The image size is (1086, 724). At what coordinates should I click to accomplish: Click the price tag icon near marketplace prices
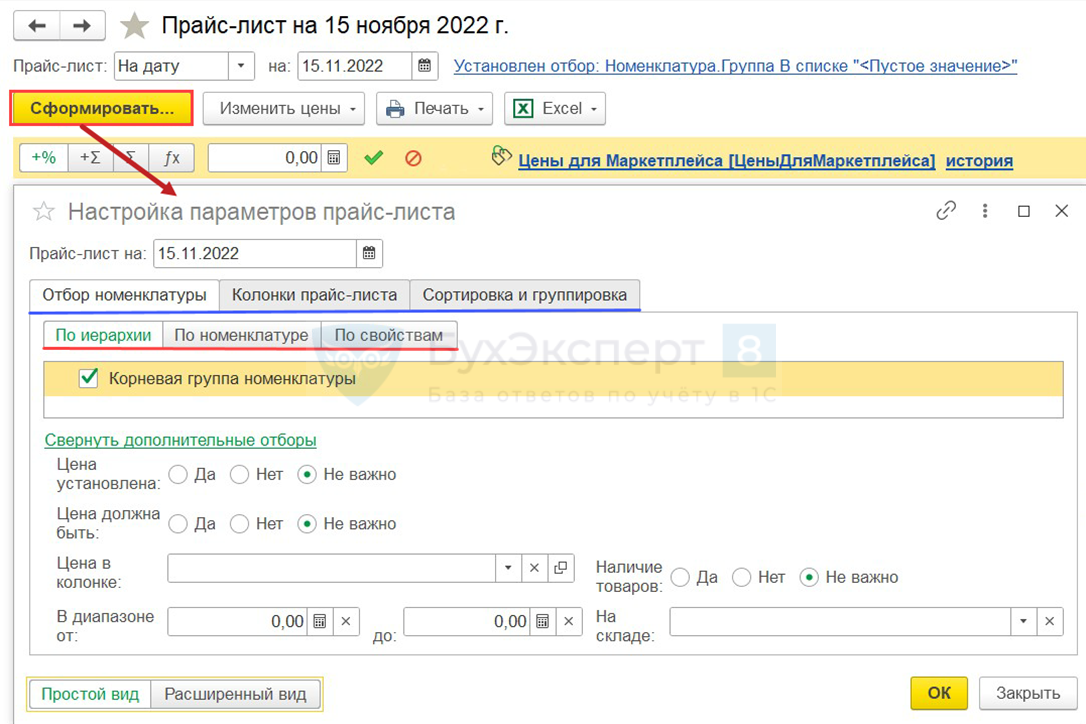click(501, 155)
